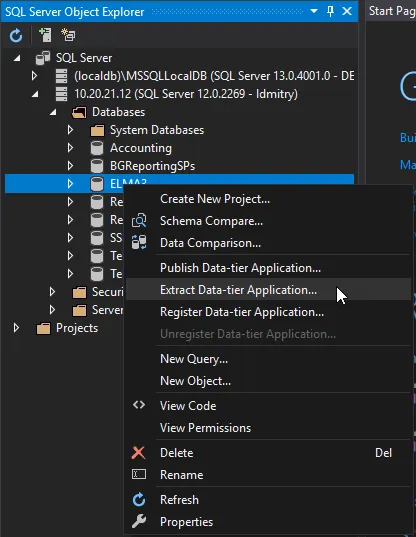The height and width of the screenshot is (537, 416).
Task: Click the (localdb) server icon
Action: pos(61,76)
